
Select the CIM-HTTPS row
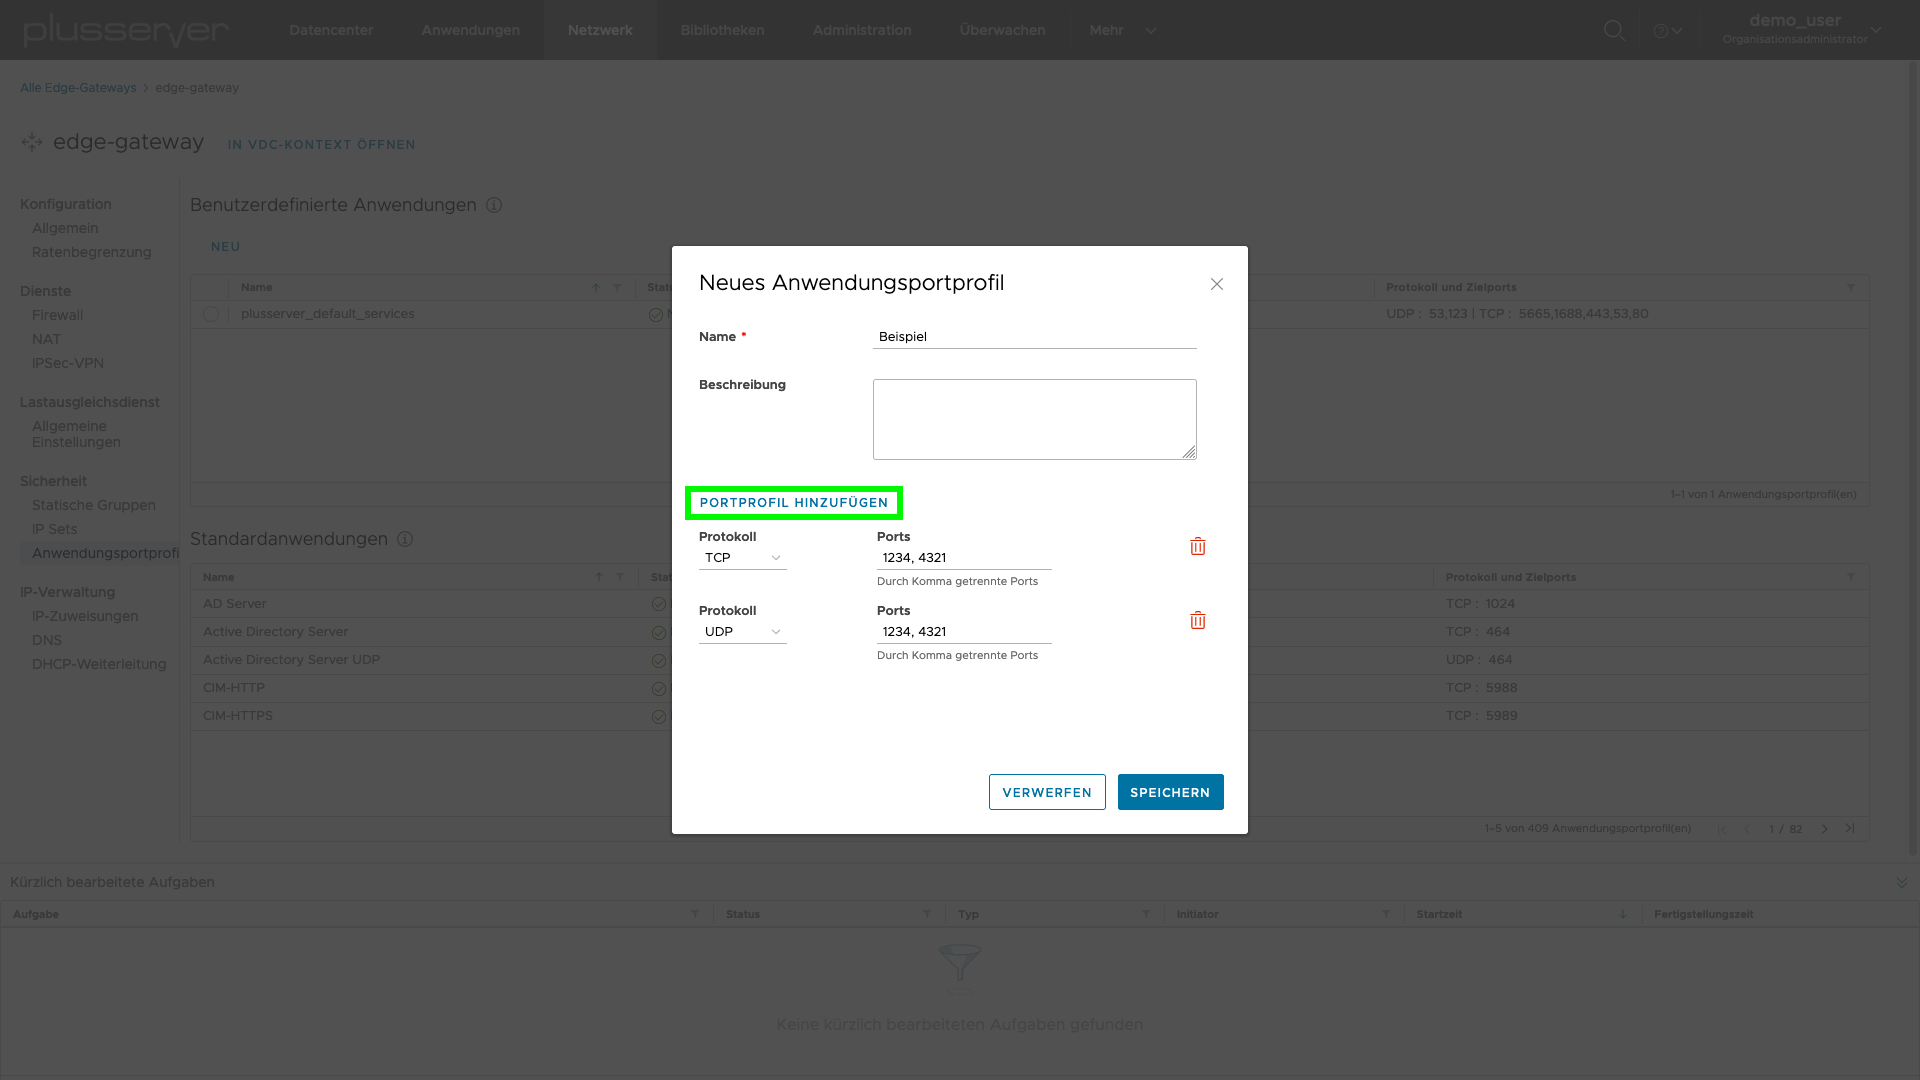pos(1029,716)
